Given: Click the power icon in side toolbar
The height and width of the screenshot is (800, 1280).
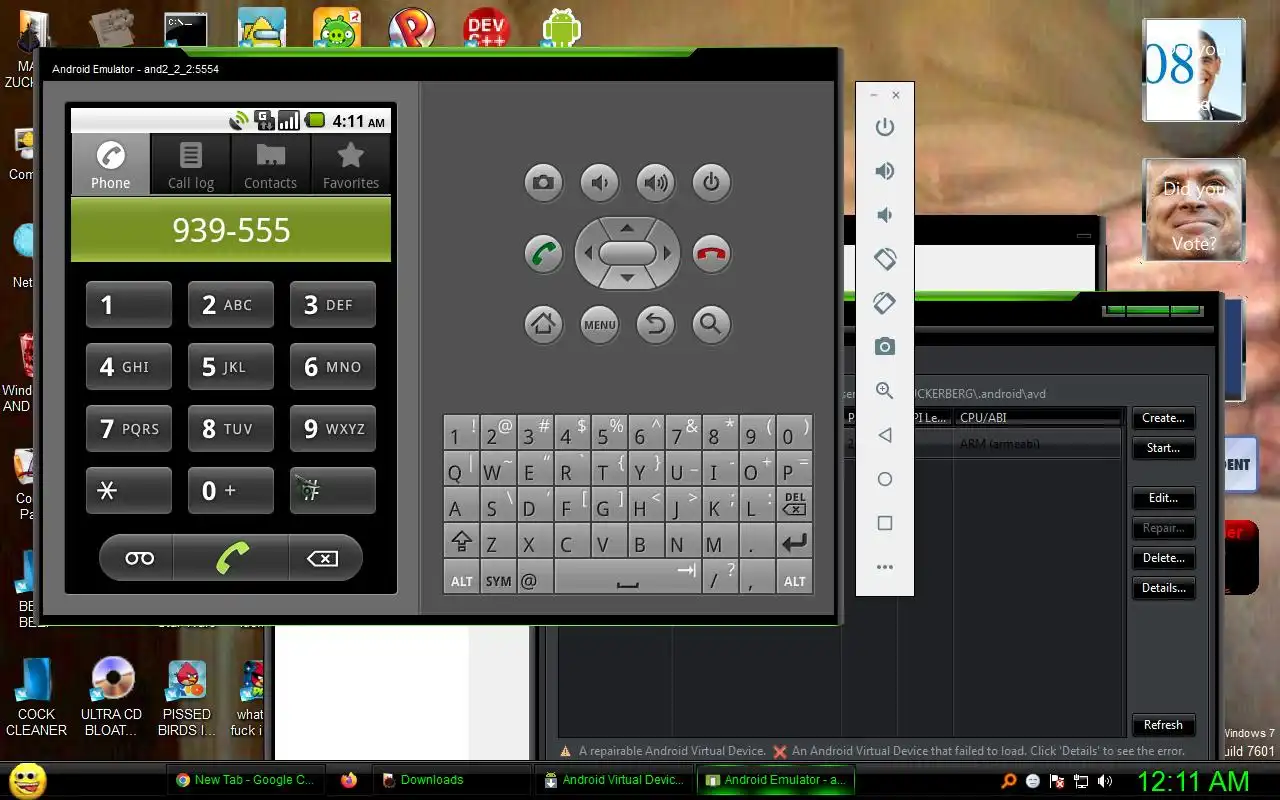Looking at the screenshot, I should click(884, 127).
